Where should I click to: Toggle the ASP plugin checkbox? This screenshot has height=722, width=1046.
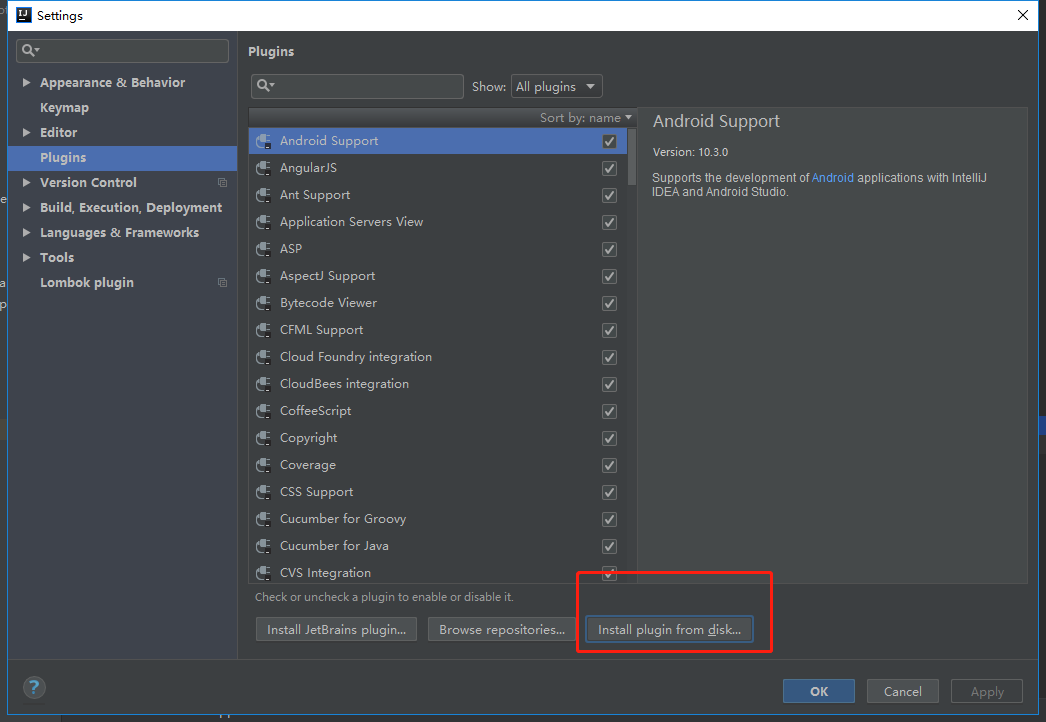pyautogui.click(x=609, y=250)
